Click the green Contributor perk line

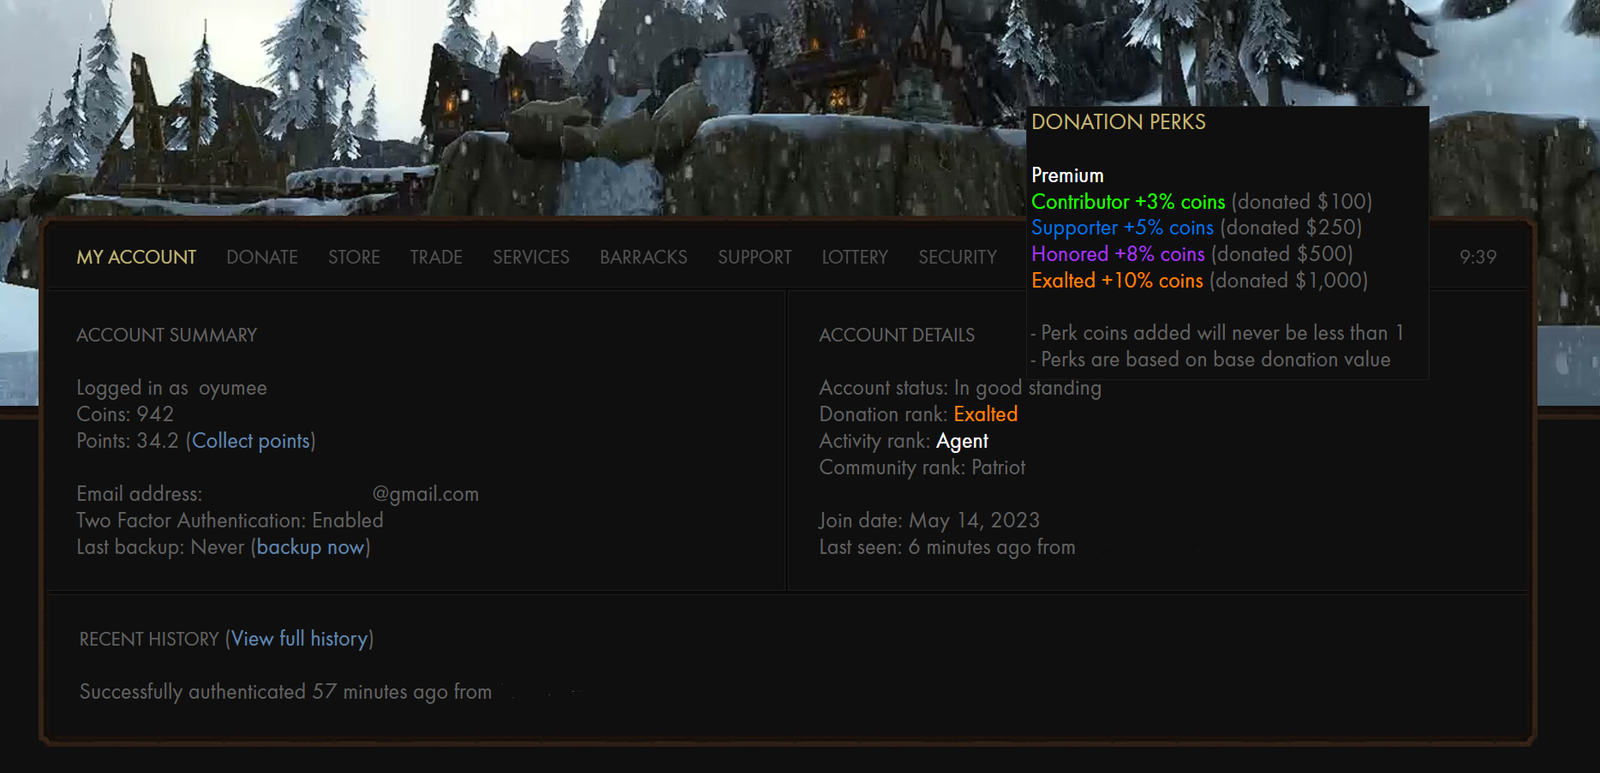point(1127,202)
